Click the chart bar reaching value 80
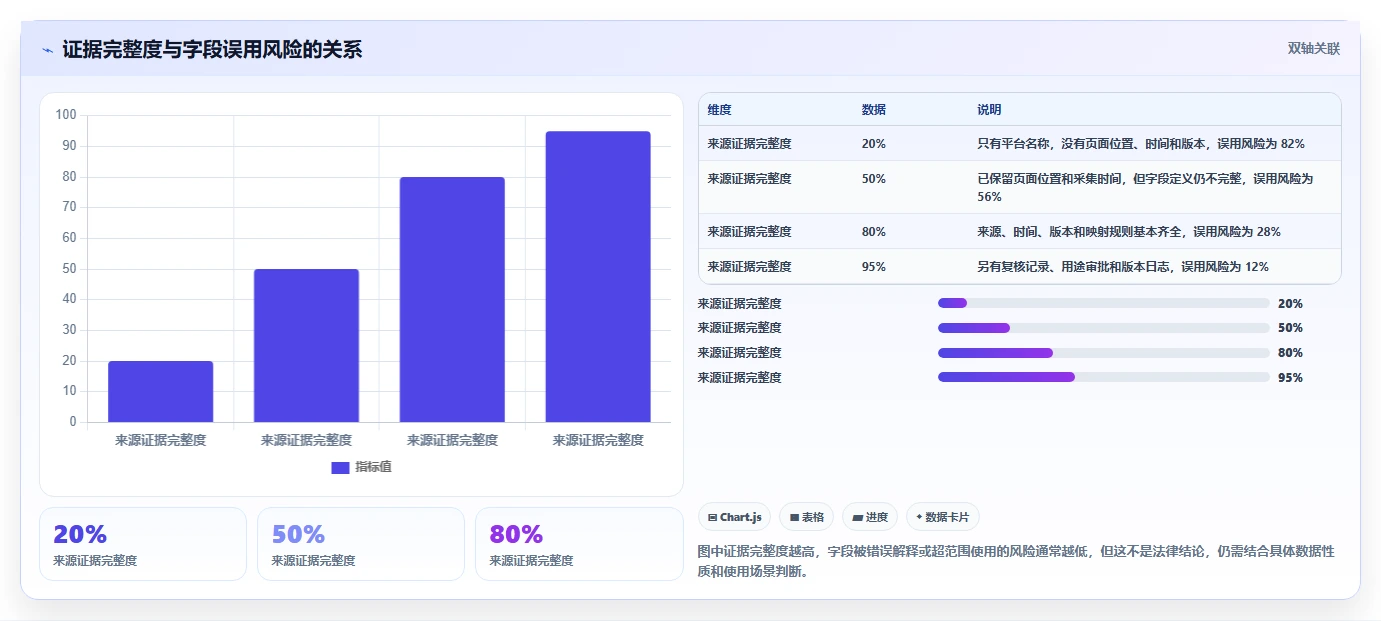This screenshot has height=621, width=1381. tap(452, 300)
